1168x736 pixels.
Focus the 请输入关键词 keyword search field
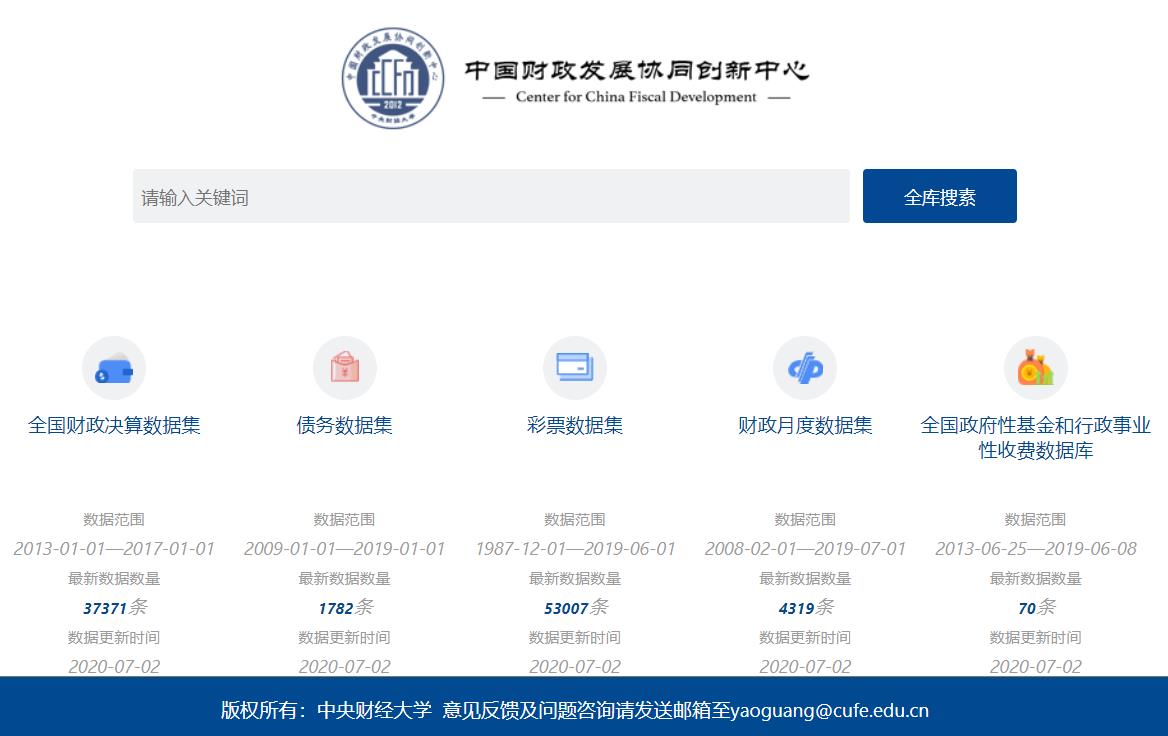coord(491,196)
